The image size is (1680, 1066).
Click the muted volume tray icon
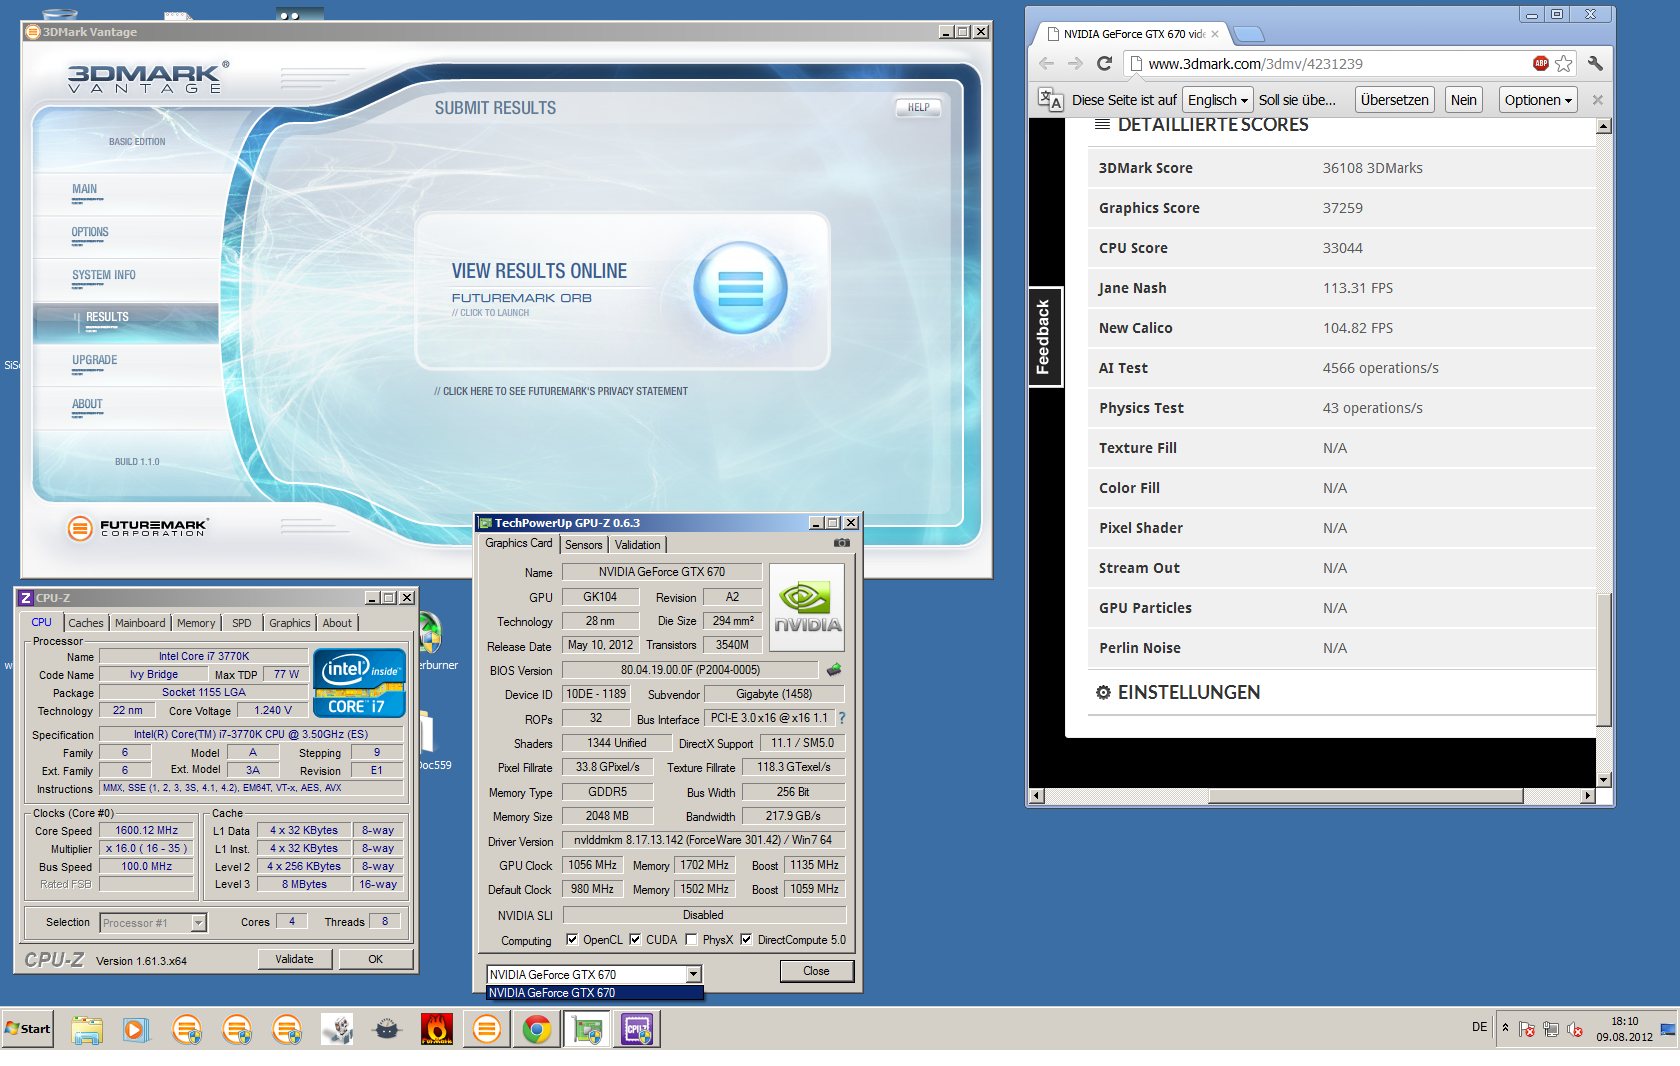[1575, 1029]
